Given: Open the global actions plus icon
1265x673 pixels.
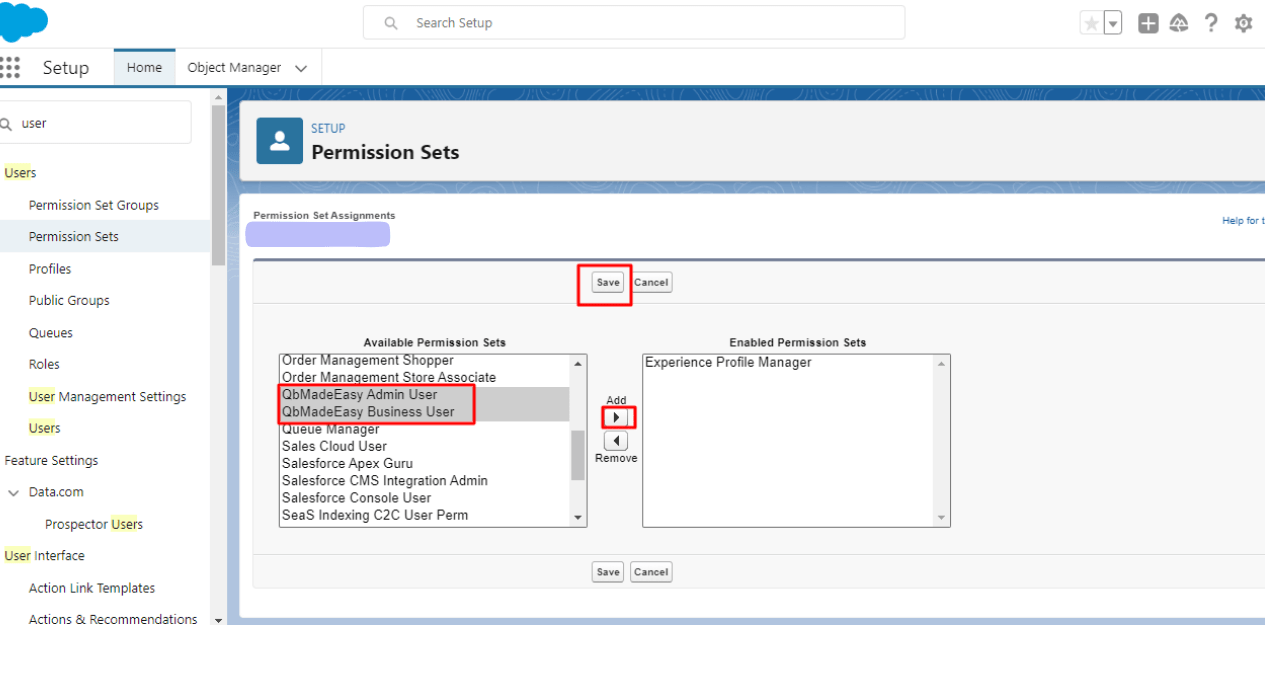Looking at the screenshot, I should coord(1148,23).
